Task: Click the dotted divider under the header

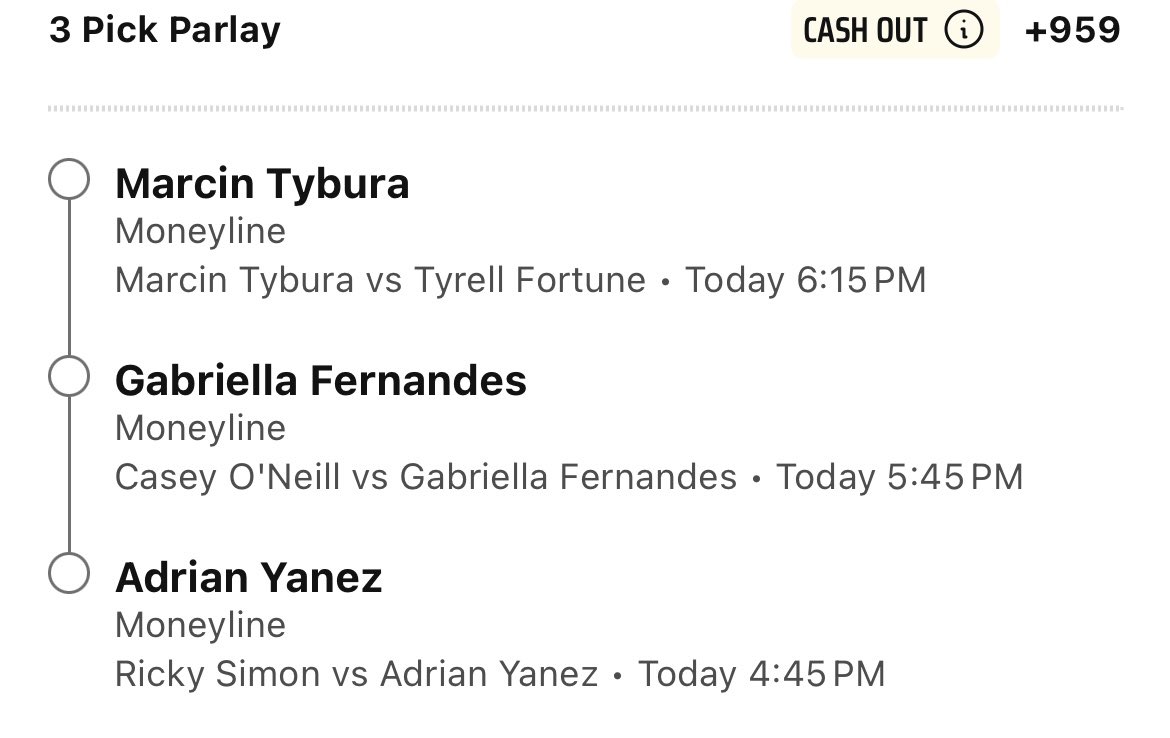Action: point(585,108)
